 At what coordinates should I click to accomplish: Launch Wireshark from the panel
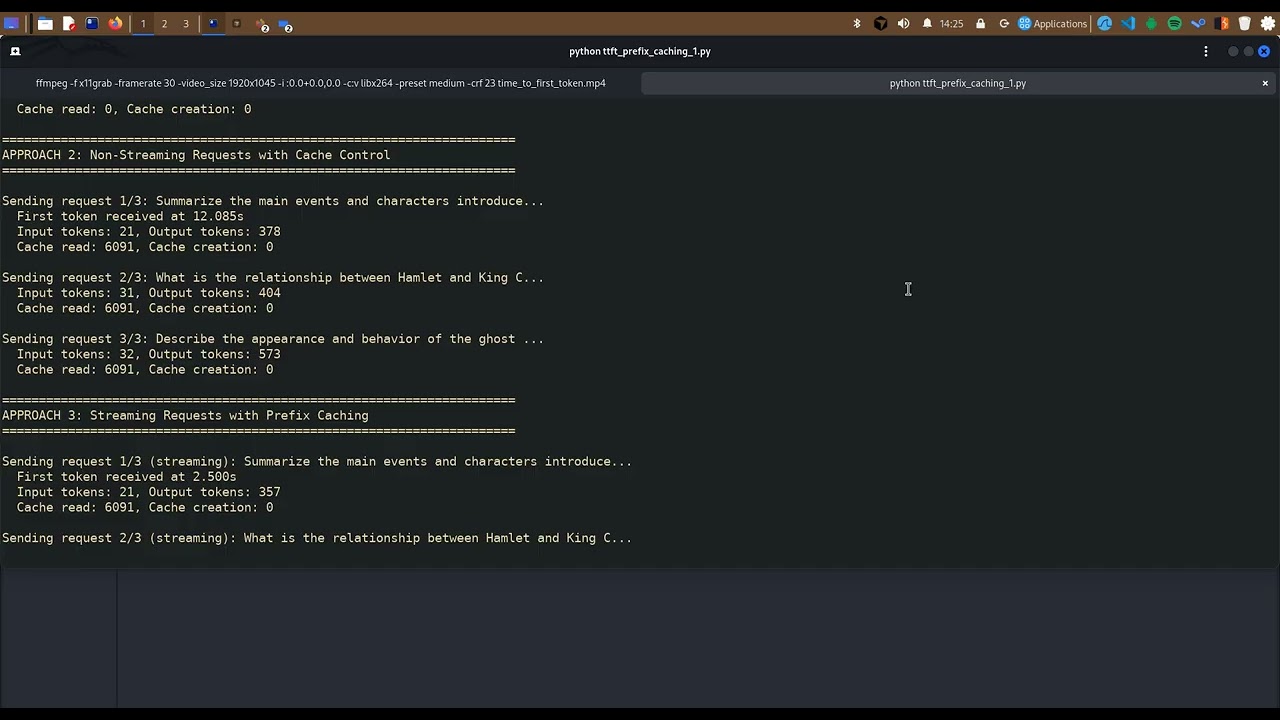click(1104, 23)
